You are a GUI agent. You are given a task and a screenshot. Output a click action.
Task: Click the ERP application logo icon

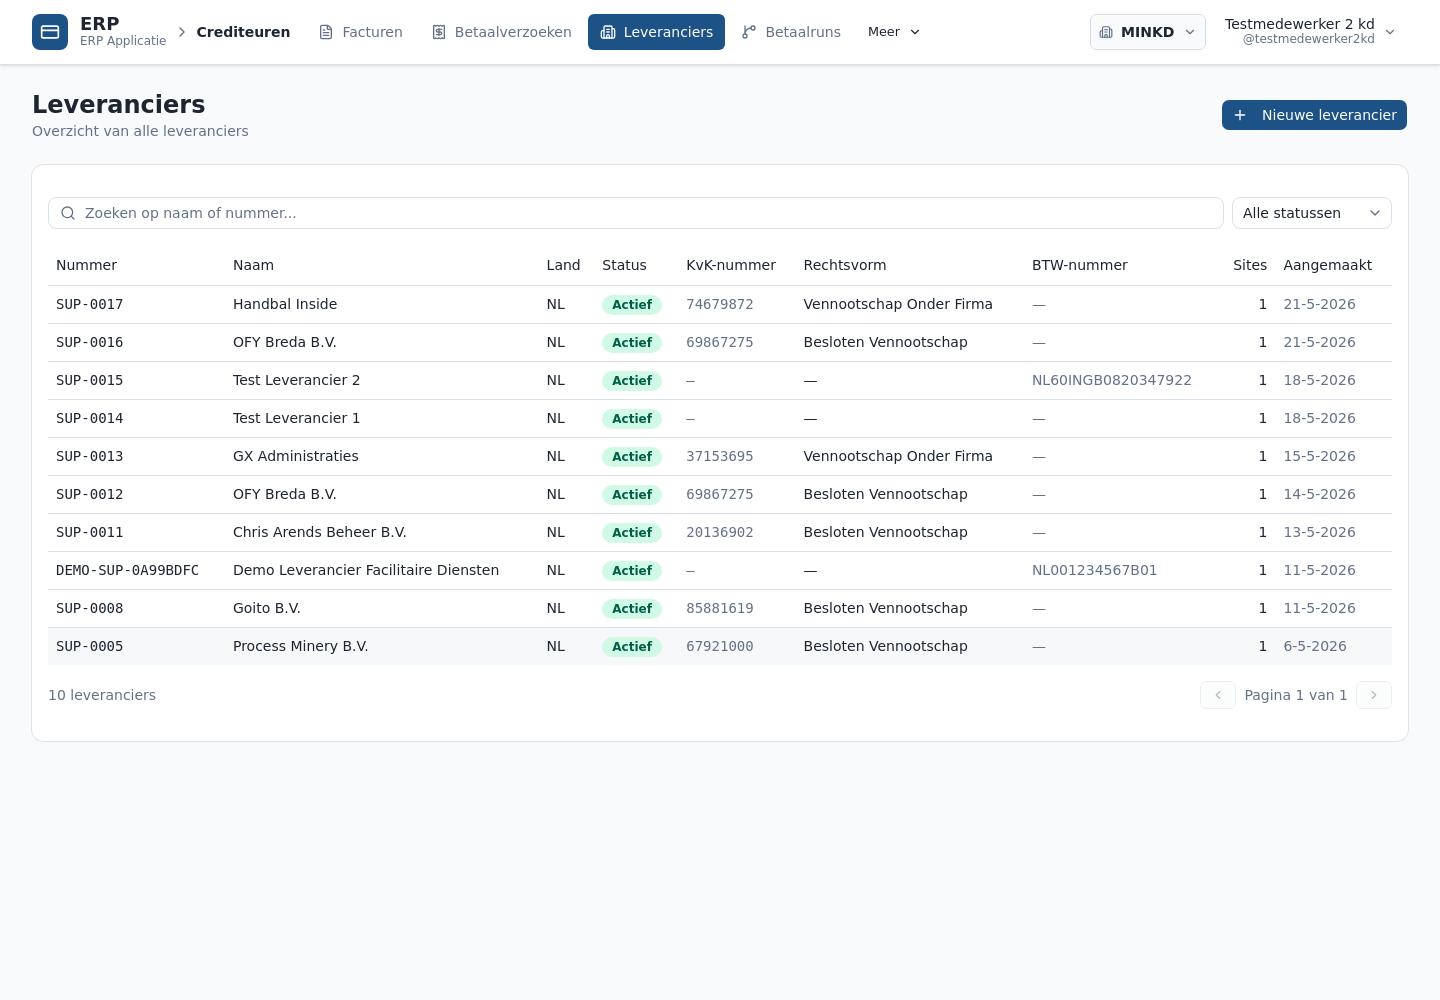(50, 32)
